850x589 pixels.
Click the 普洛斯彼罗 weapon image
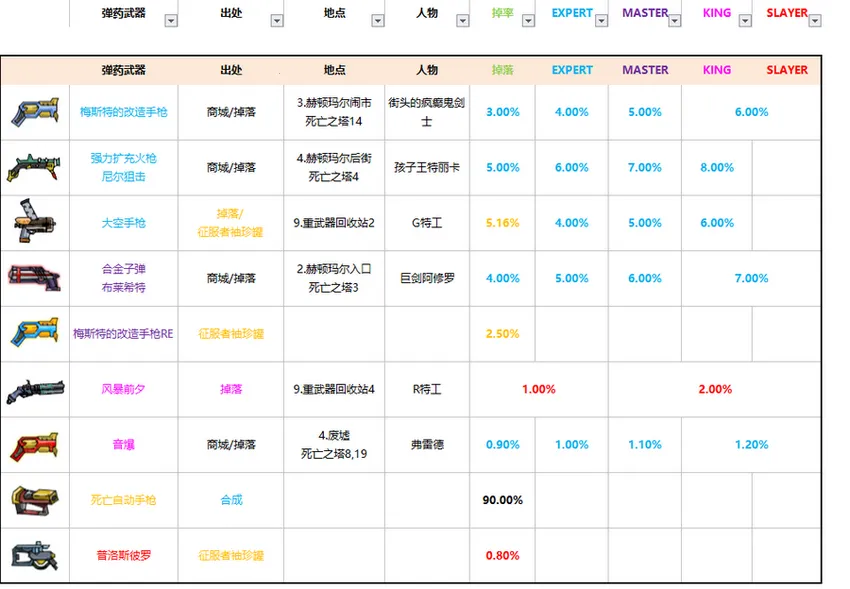[34, 555]
